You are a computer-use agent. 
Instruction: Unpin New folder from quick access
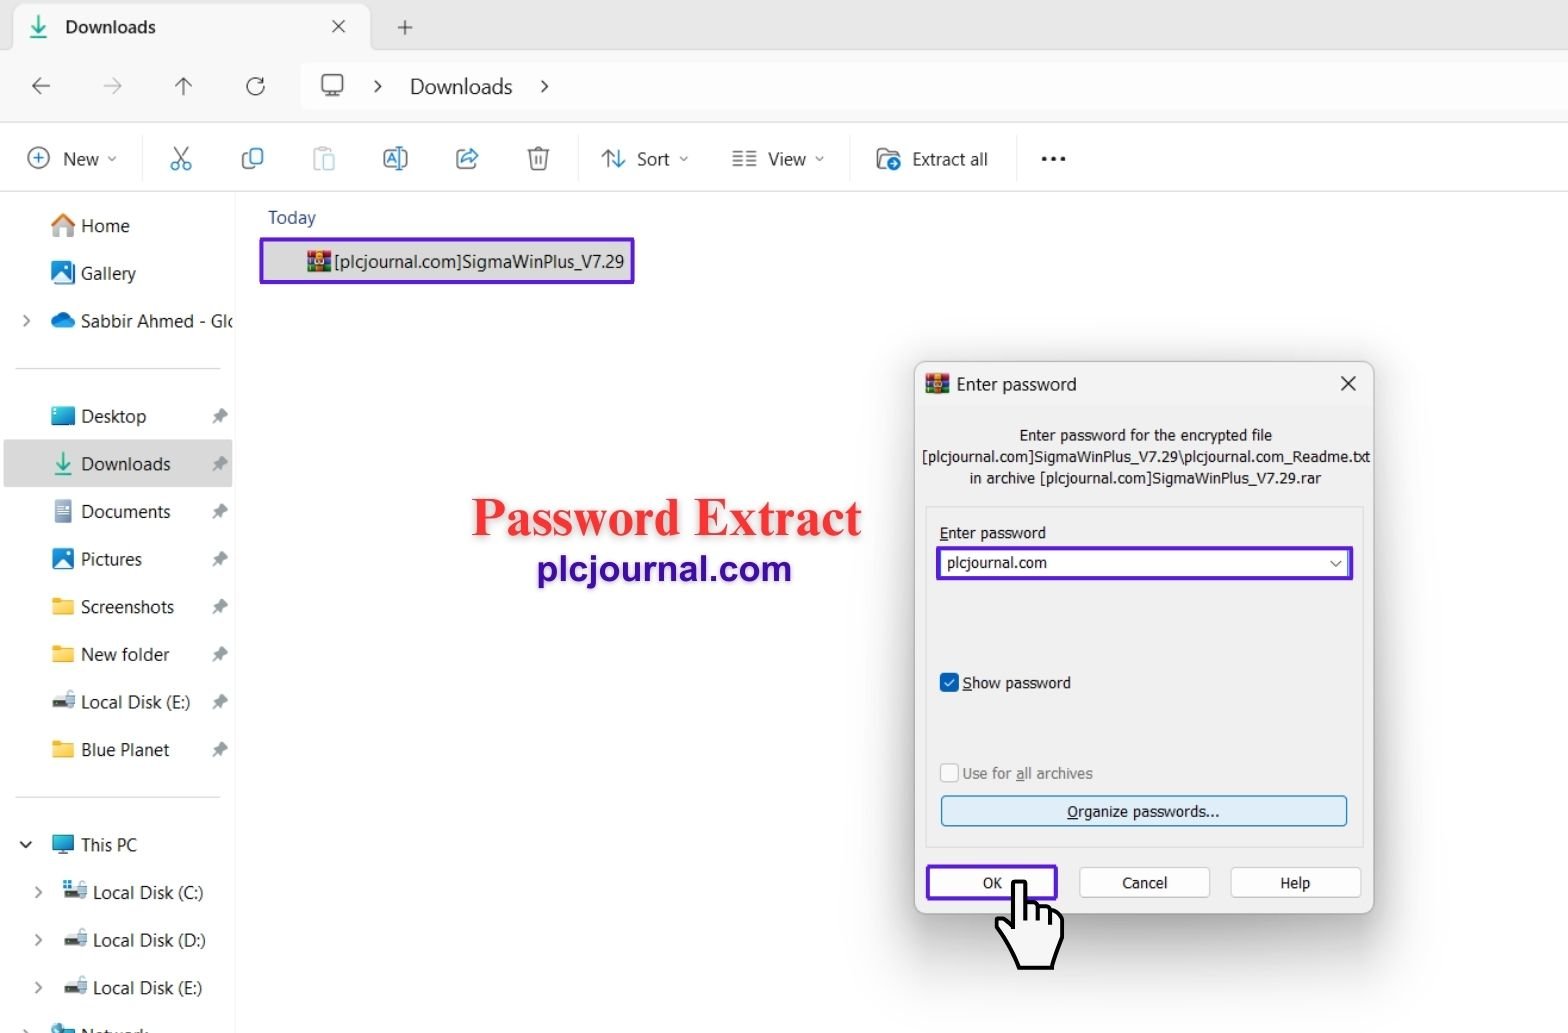pyautogui.click(x=220, y=654)
